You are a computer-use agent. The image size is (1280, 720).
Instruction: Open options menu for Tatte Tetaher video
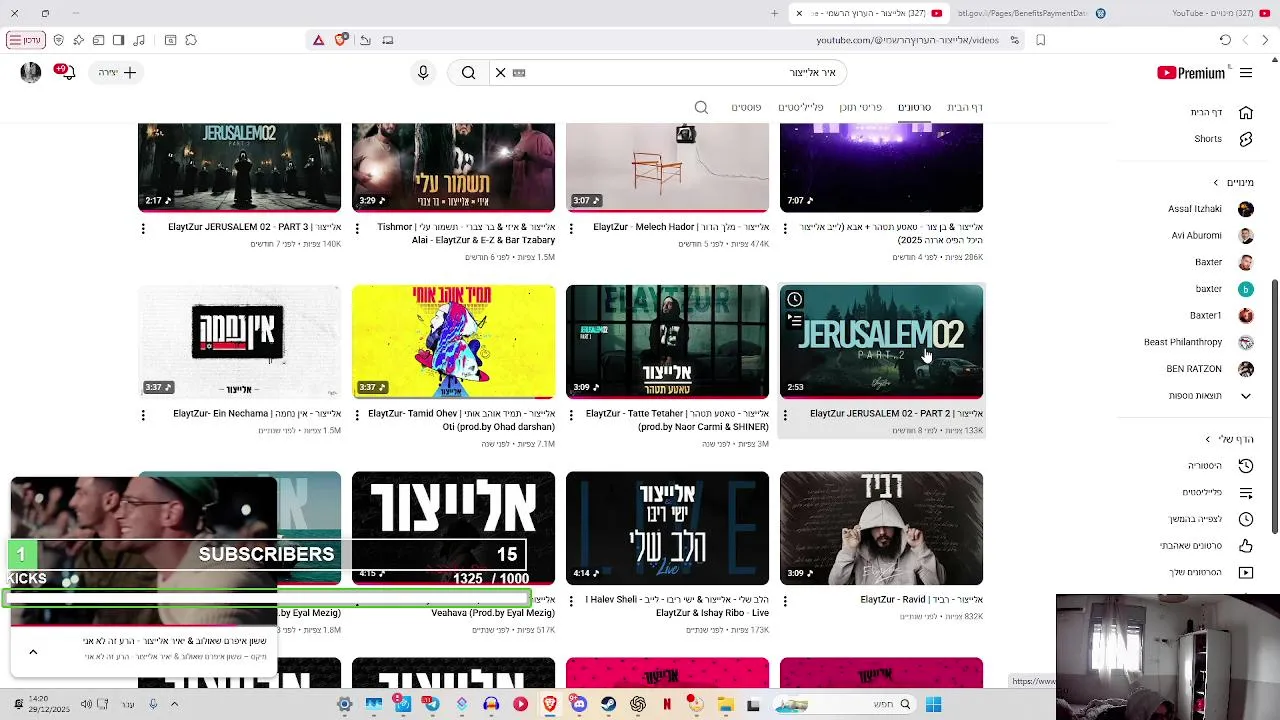click(571, 414)
